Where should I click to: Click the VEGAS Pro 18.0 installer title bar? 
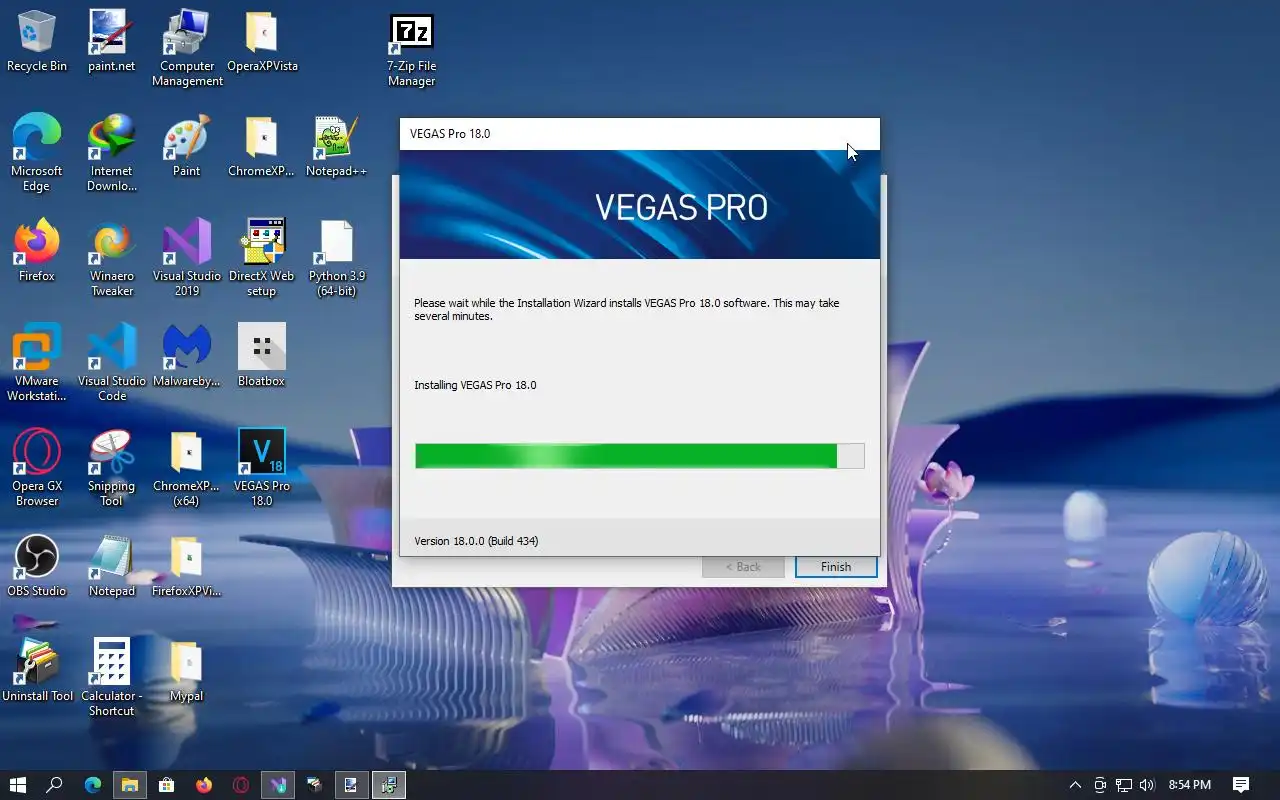tap(640, 134)
